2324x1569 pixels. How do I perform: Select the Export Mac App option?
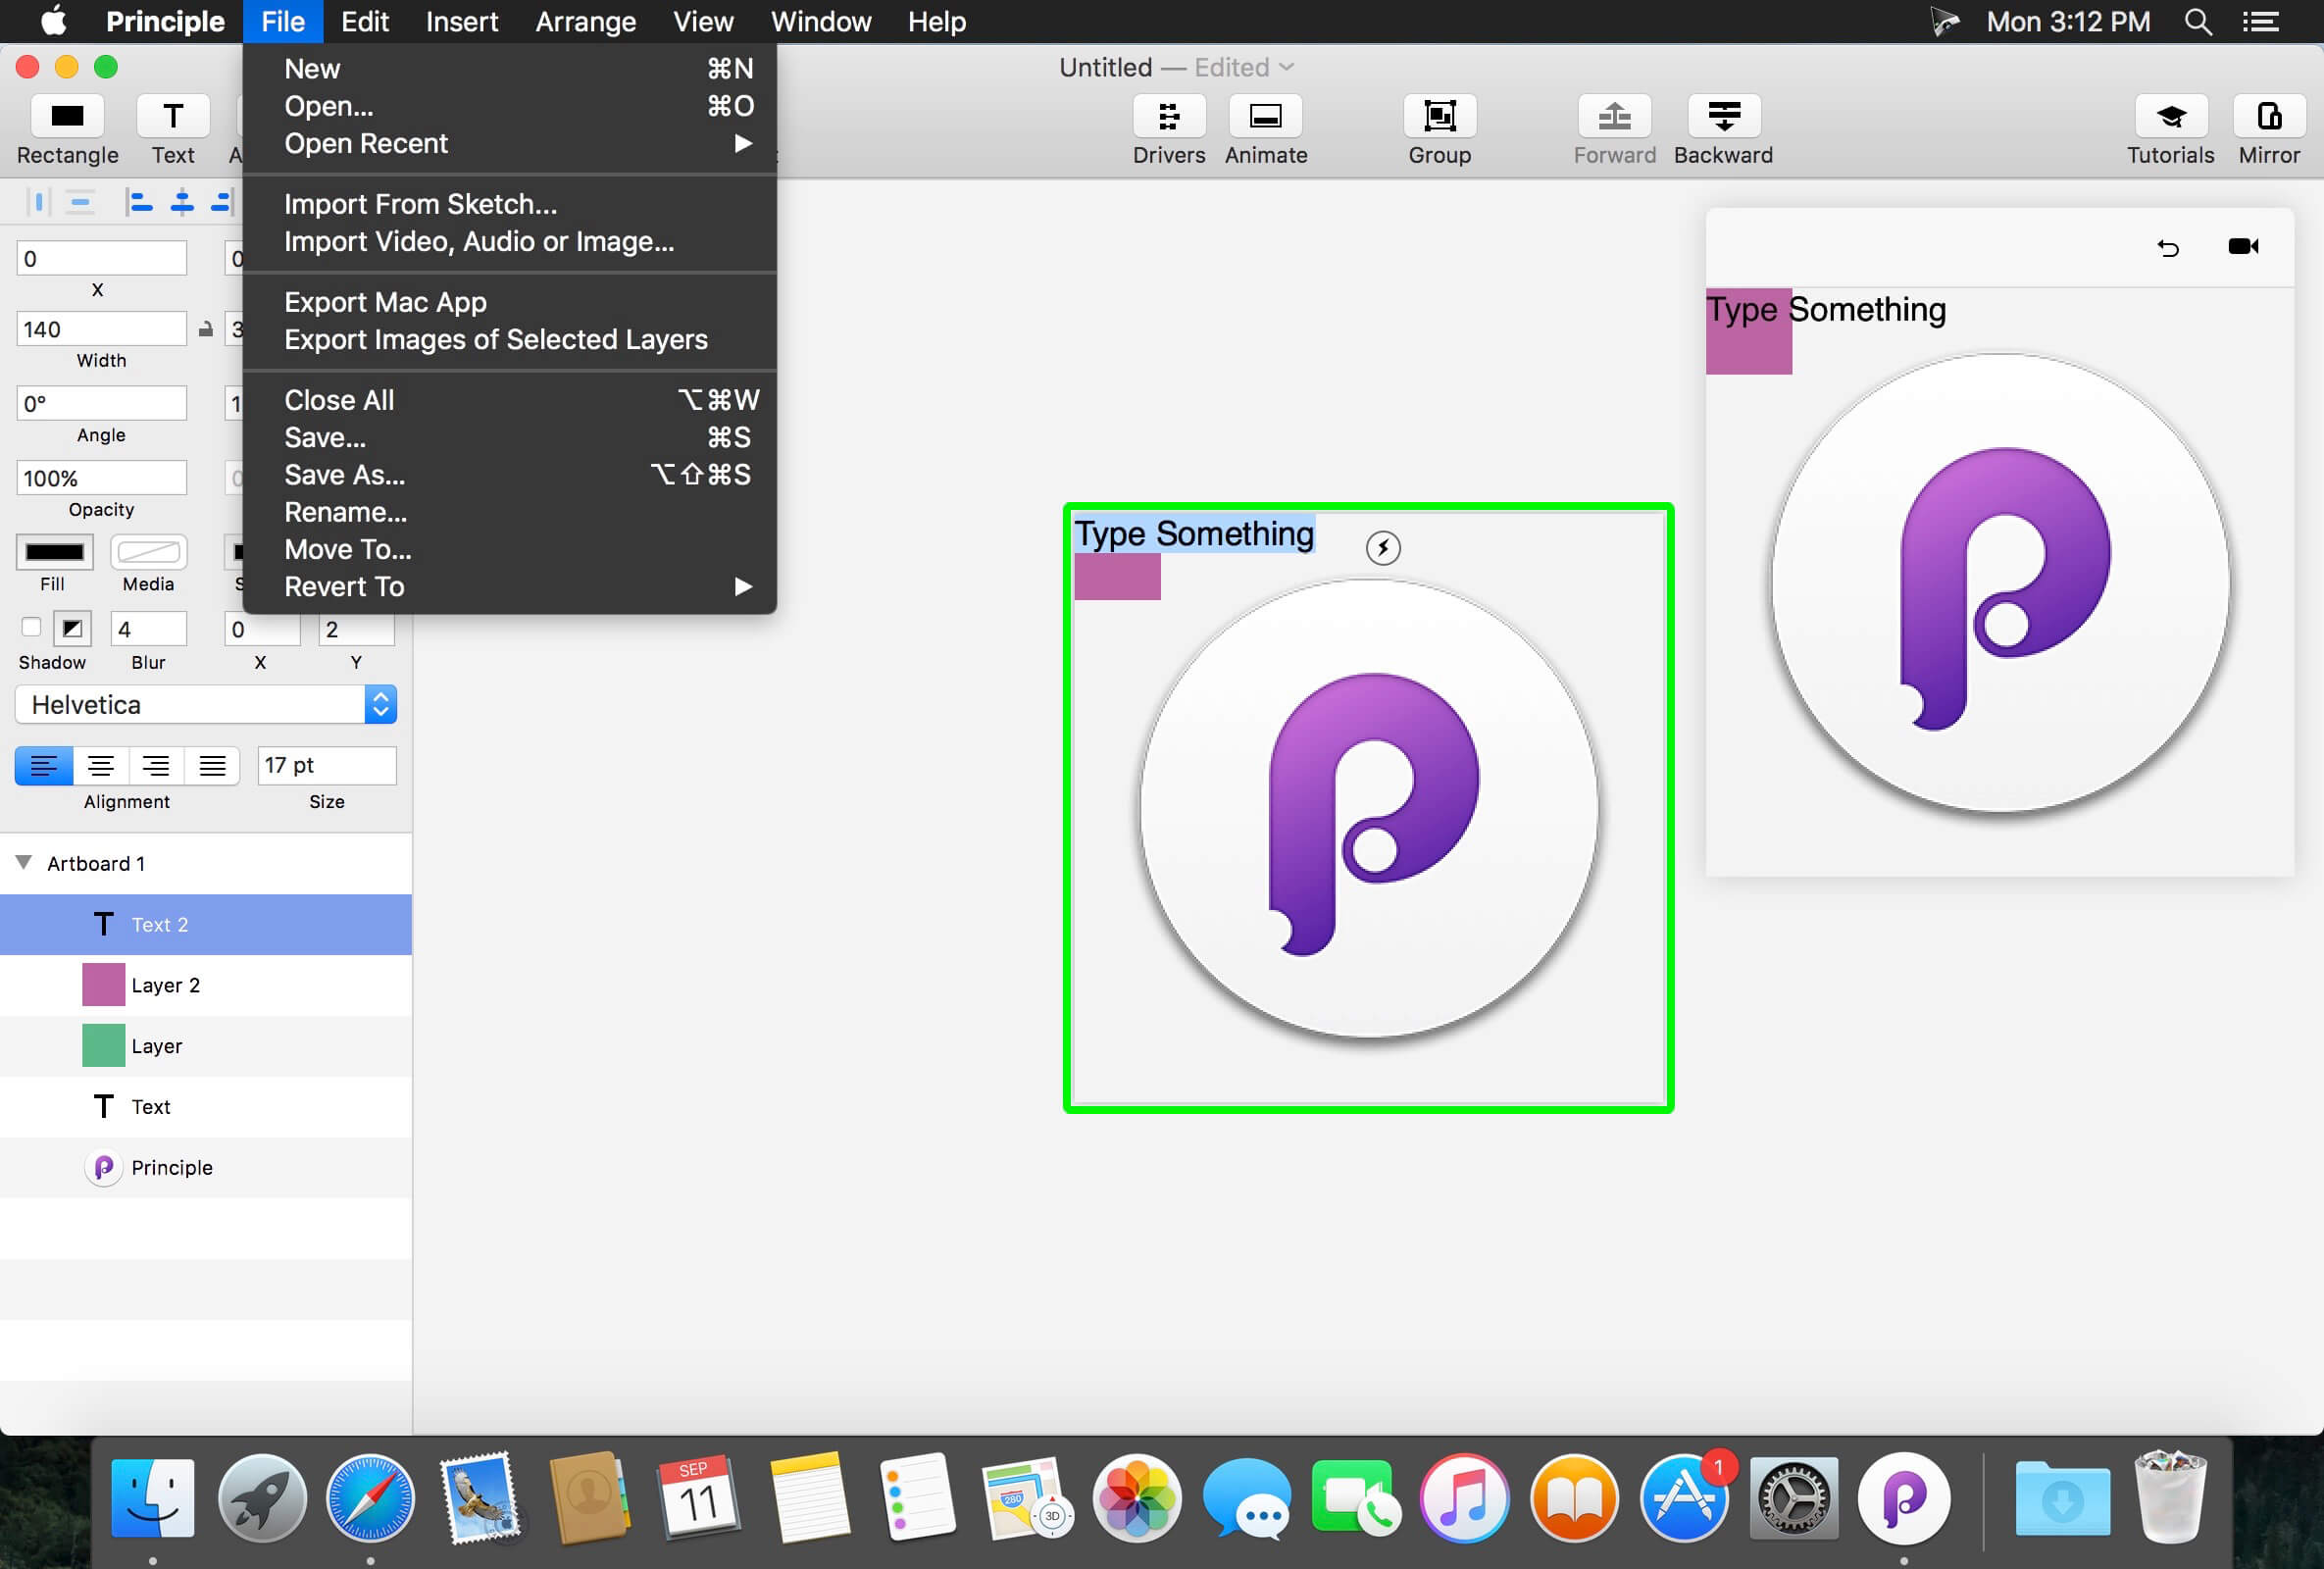click(383, 301)
